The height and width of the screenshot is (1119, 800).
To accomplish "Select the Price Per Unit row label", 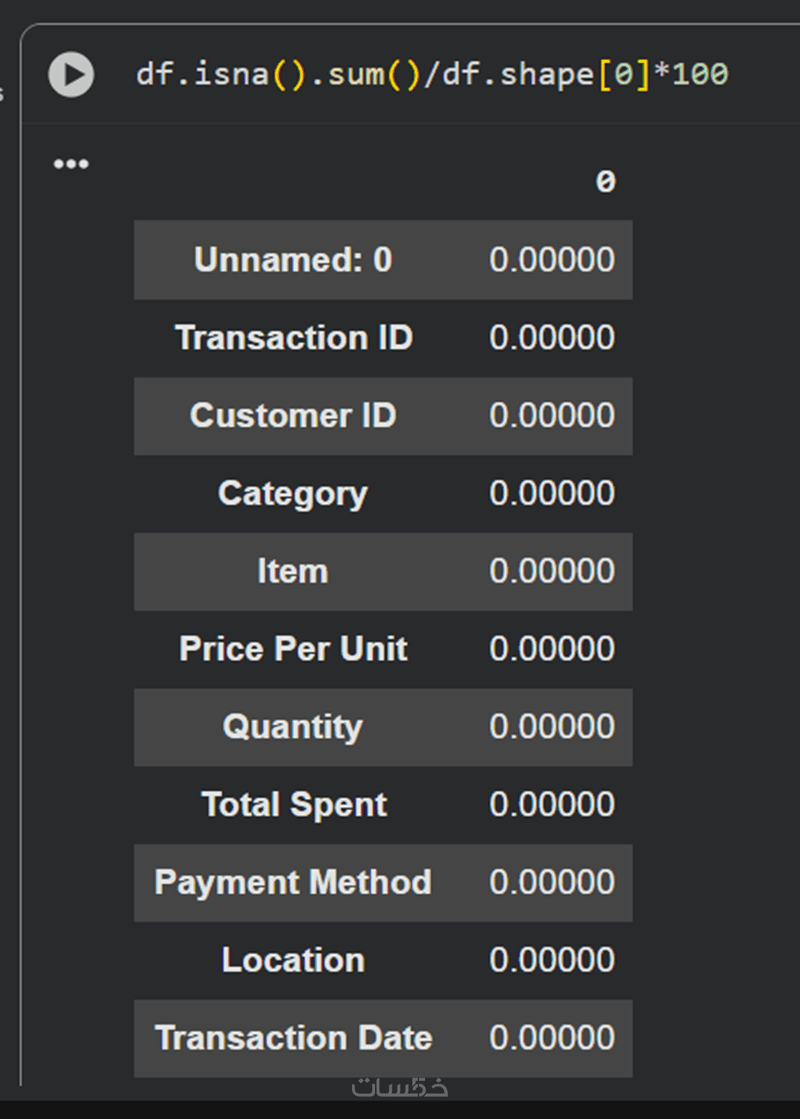I will coord(293,649).
